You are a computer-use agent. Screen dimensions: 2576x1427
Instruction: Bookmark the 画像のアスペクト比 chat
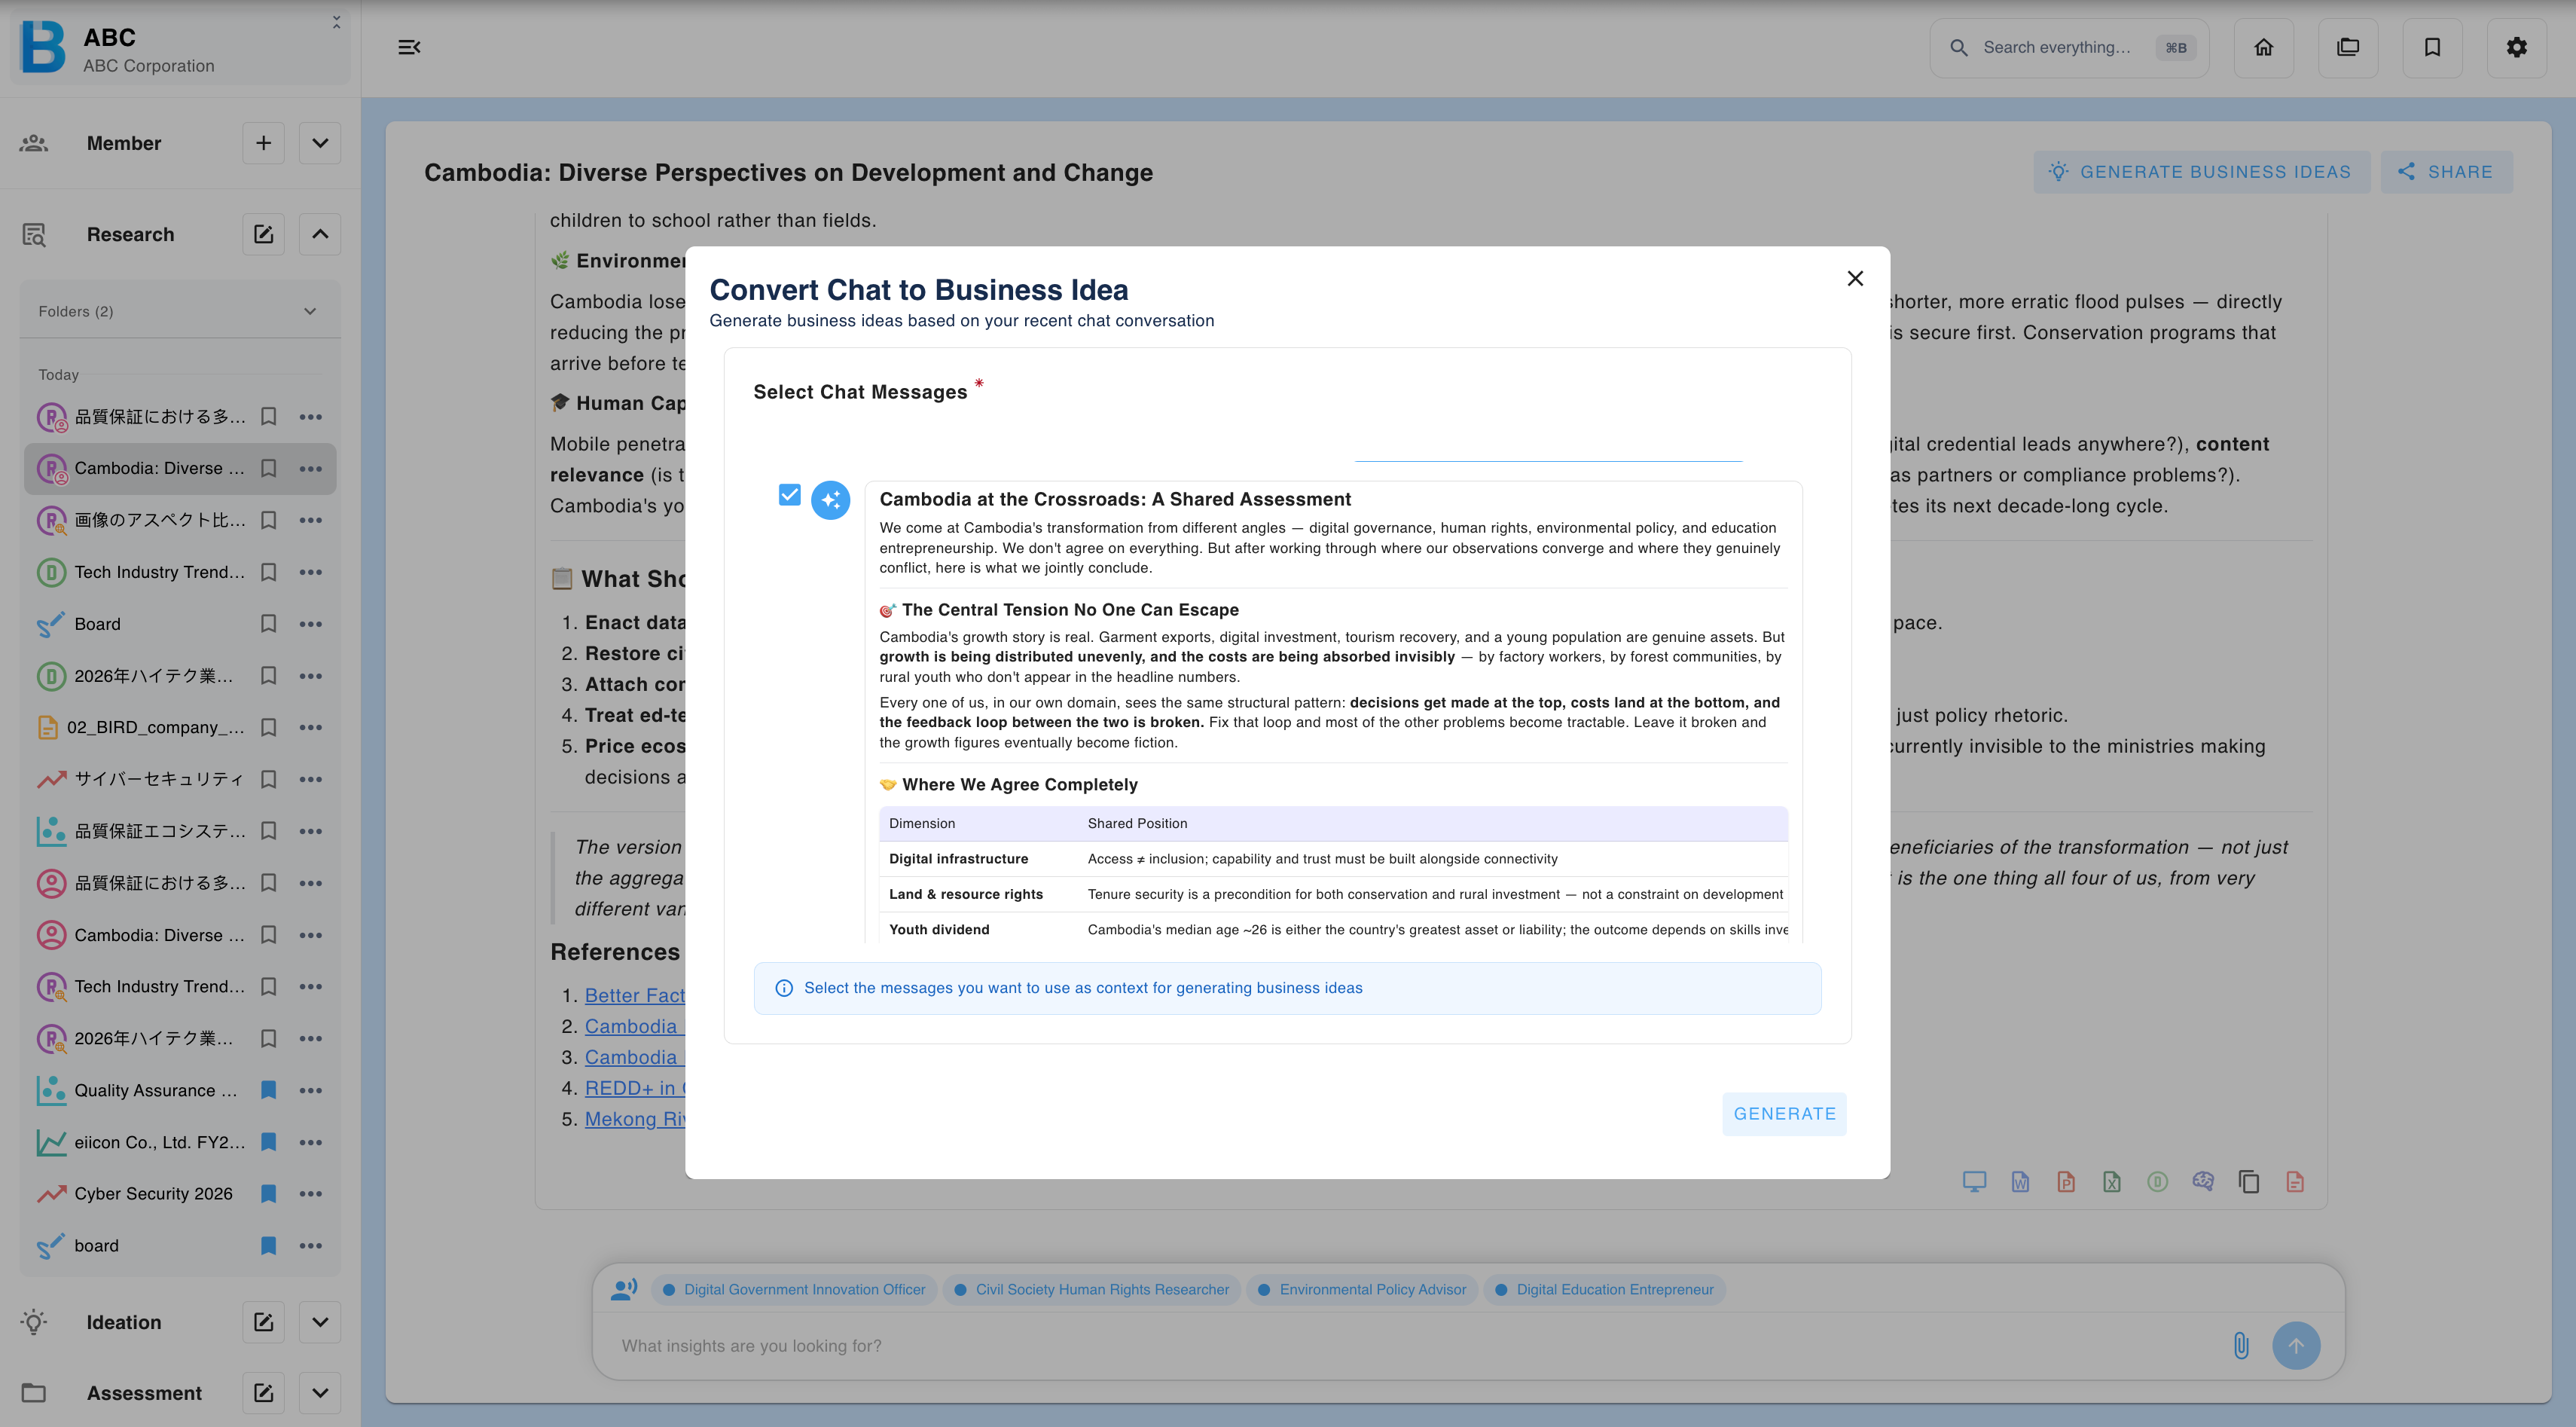point(268,520)
